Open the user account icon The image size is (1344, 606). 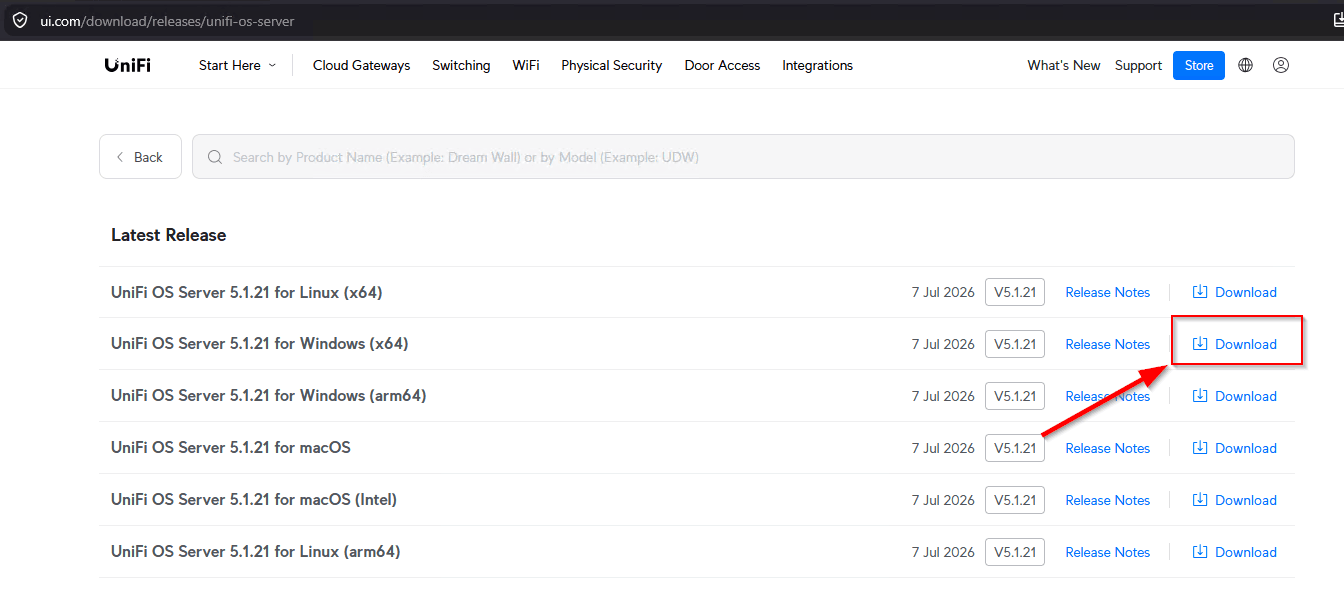click(x=1281, y=65)
